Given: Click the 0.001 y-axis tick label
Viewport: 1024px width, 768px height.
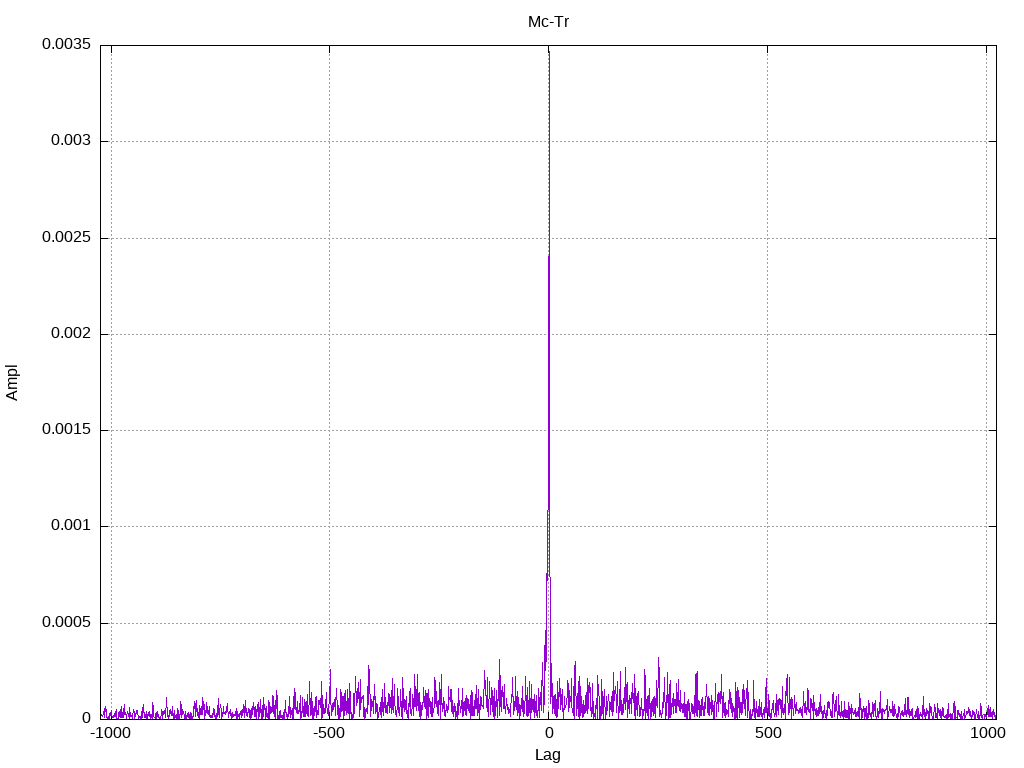Looking at the screenshot, I should click(x=71, y=526).
